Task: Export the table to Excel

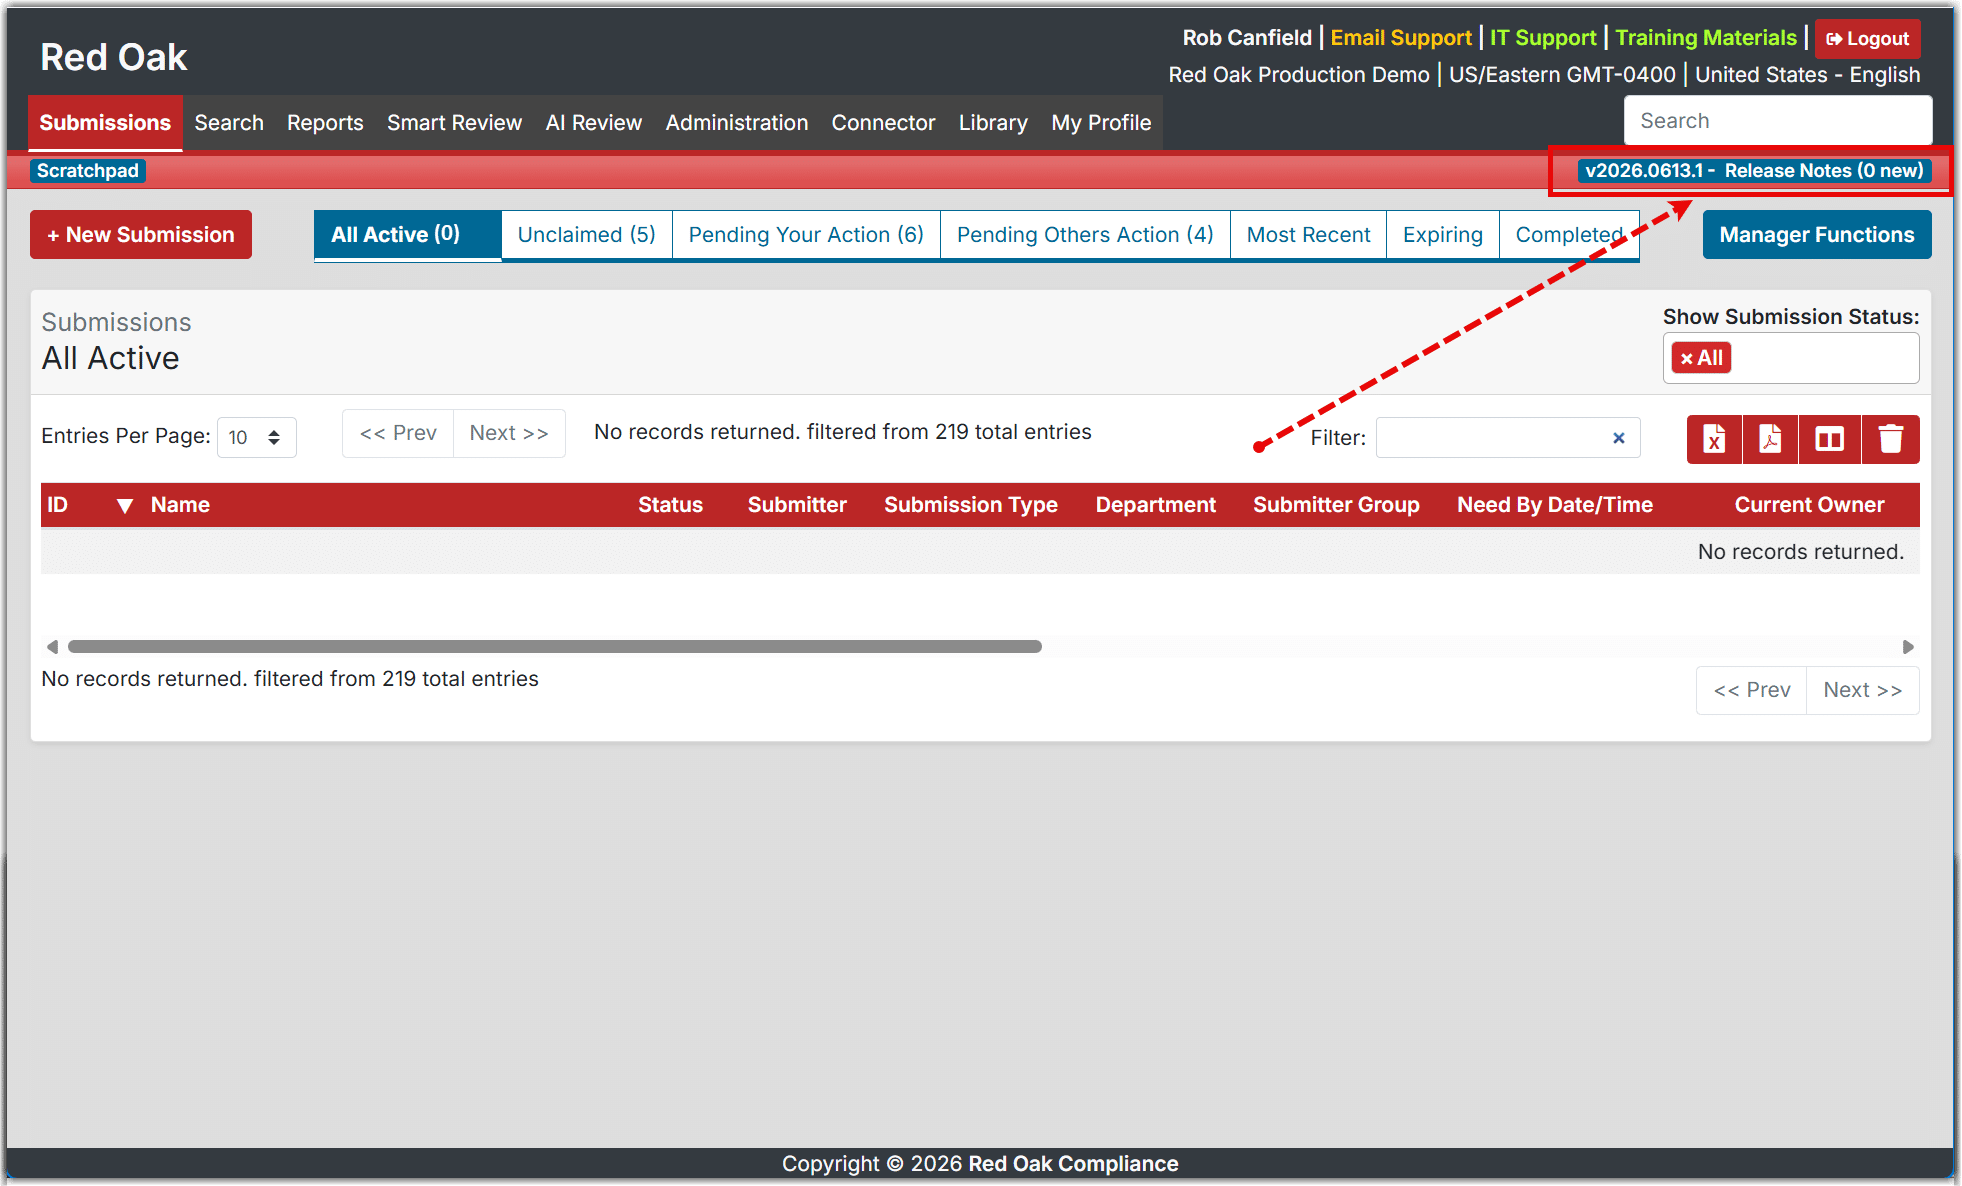Action: click(x=1714, y=439)
